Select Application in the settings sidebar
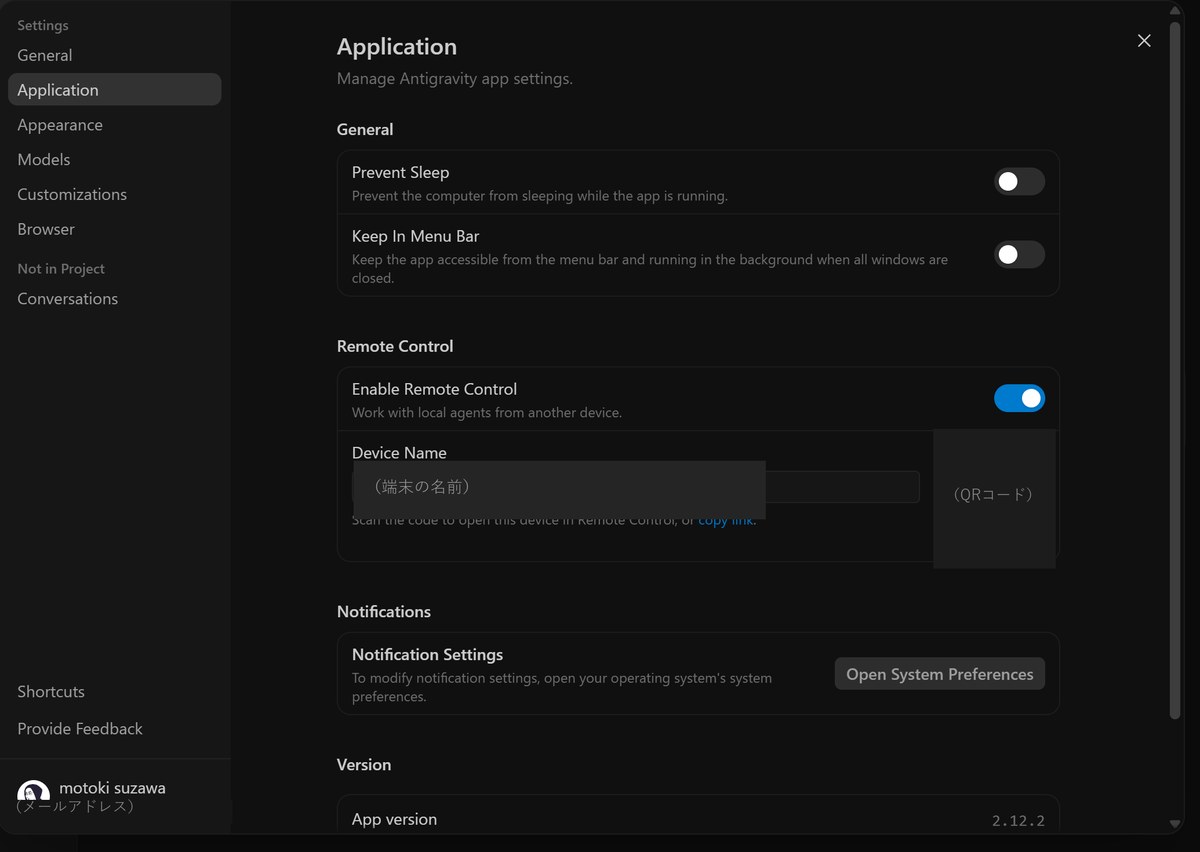Viewport: 1200px width, 852px height. (114, 90)
